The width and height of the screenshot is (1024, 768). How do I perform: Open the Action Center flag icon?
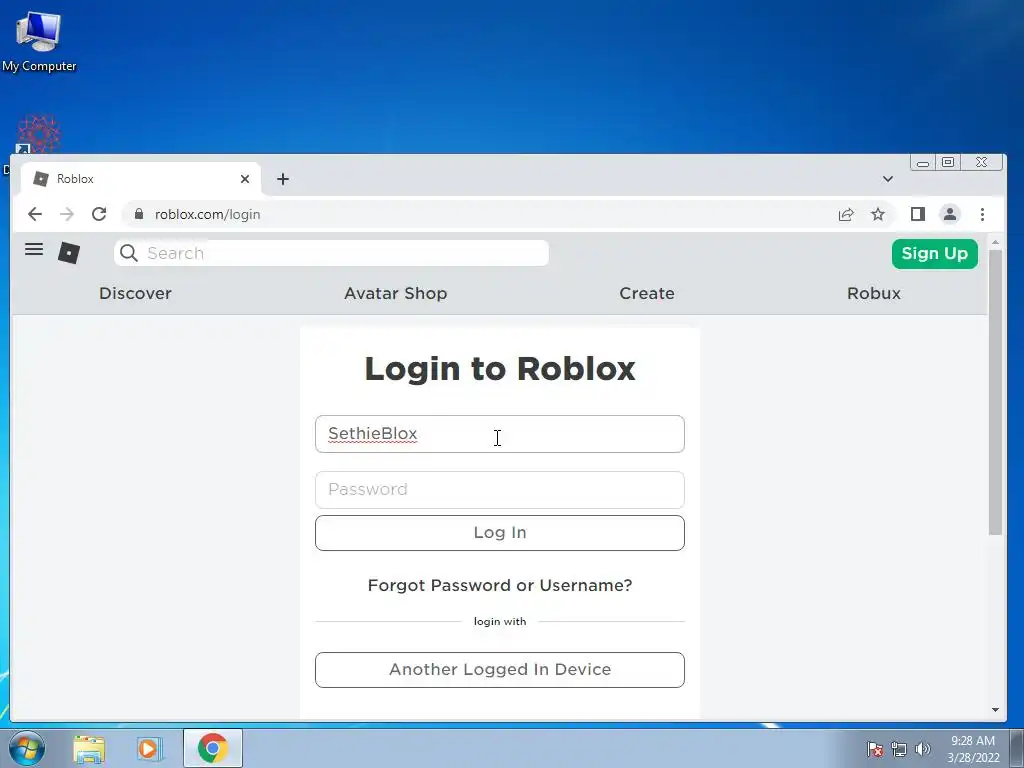tap(874, 749)
